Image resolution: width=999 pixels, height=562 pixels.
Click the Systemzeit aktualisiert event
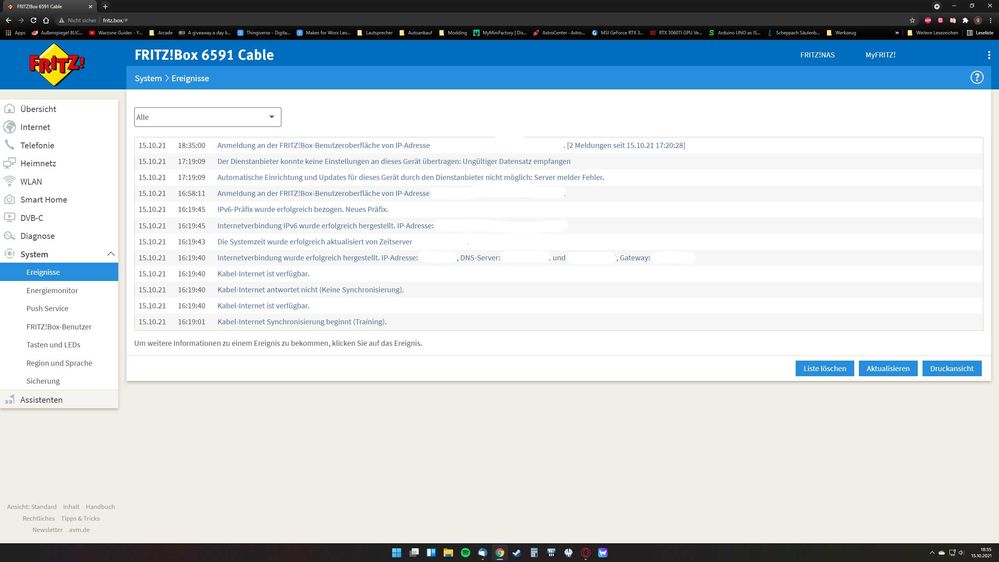coord(558,241)
